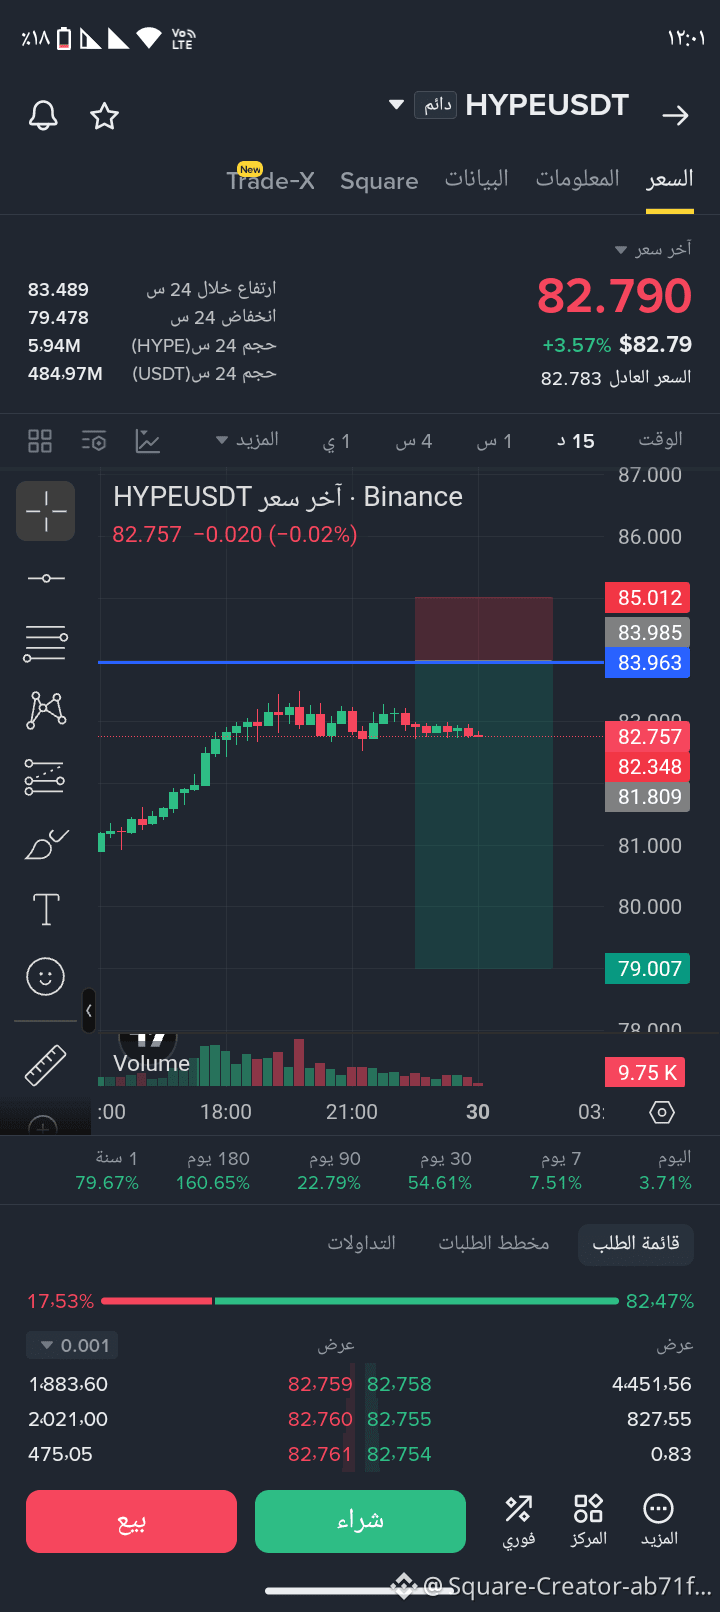This screenshot has width=720, height=1612.
Task: Click the 79.007 target price label
Action: click(647, 968)
